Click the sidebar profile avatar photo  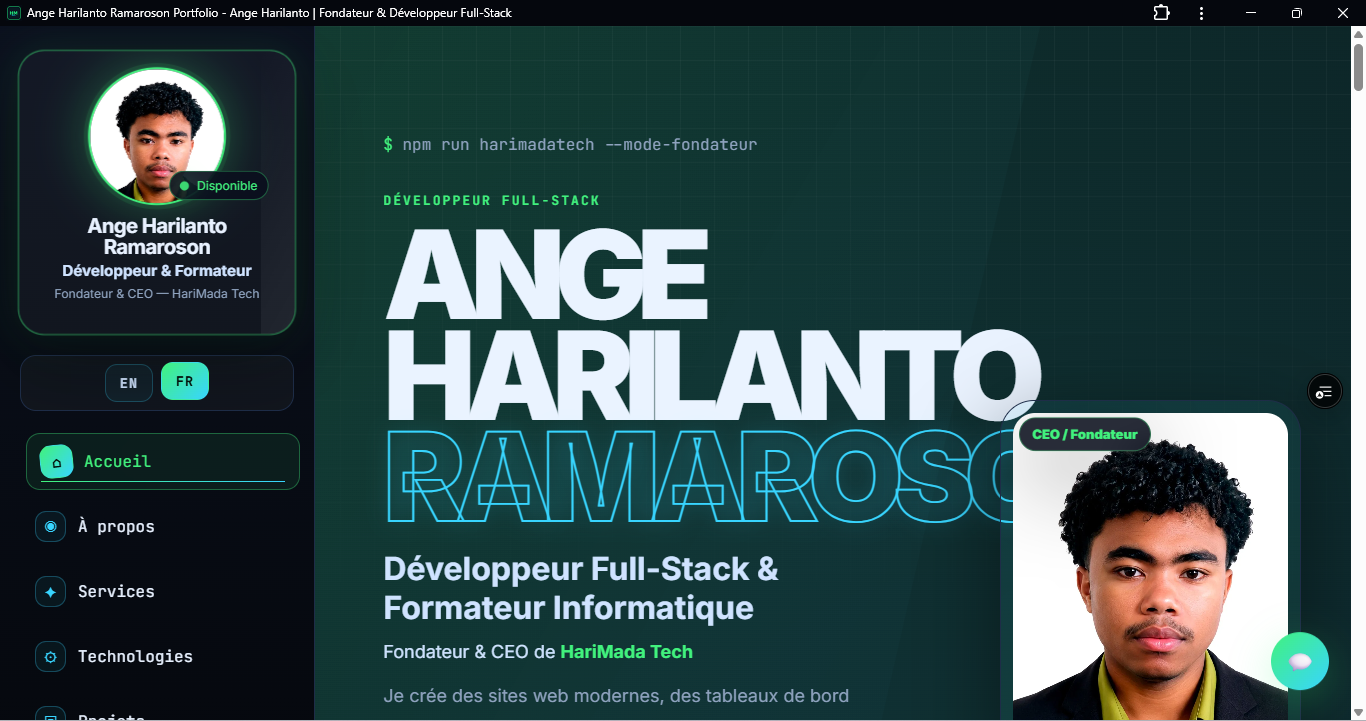(157, 136)
